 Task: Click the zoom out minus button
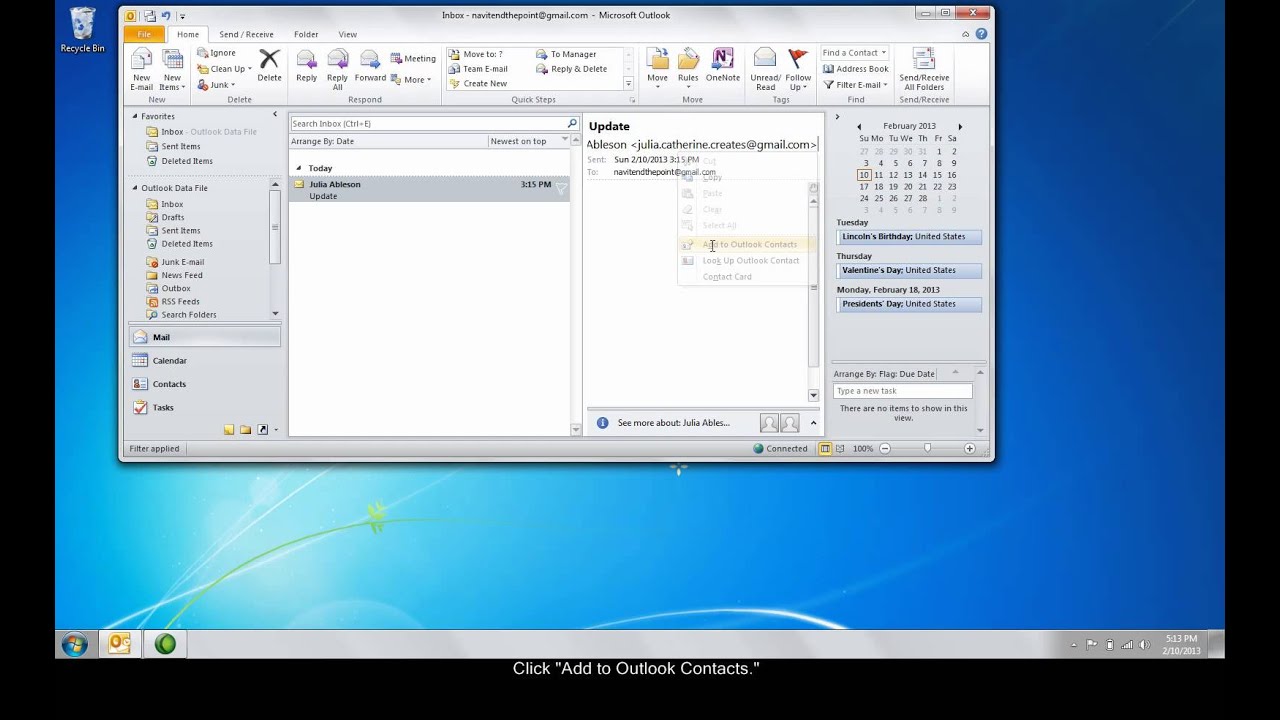click(x=885, y=449)
